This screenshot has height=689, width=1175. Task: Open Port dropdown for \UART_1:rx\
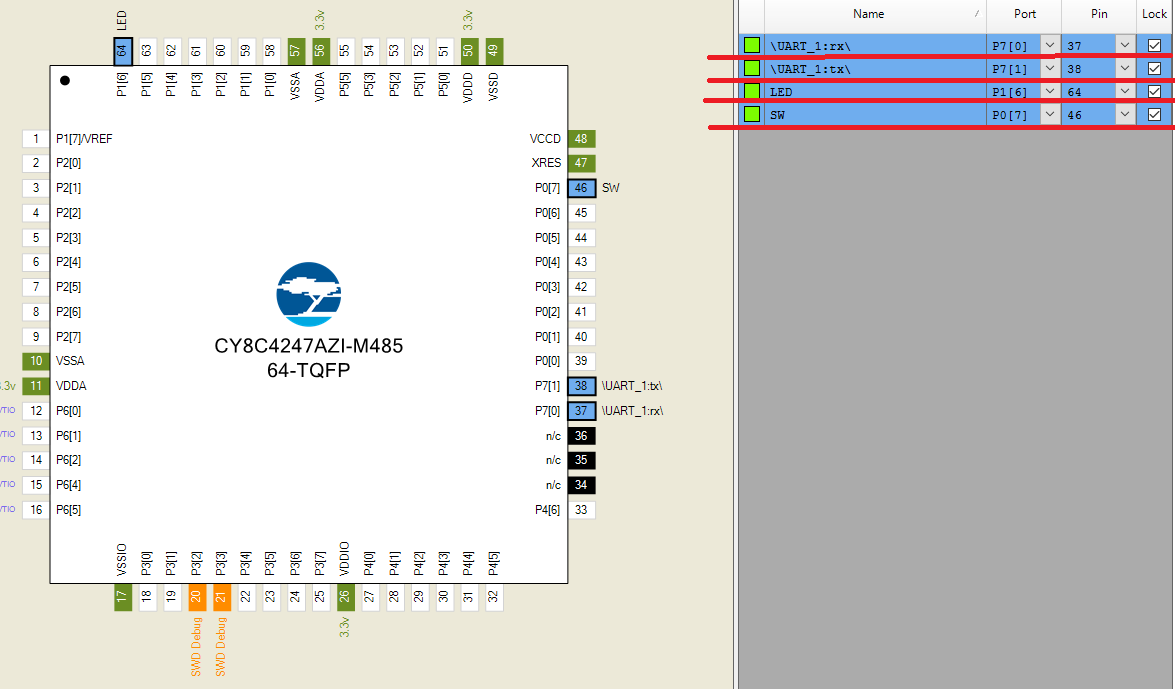tap(1050, 46)
